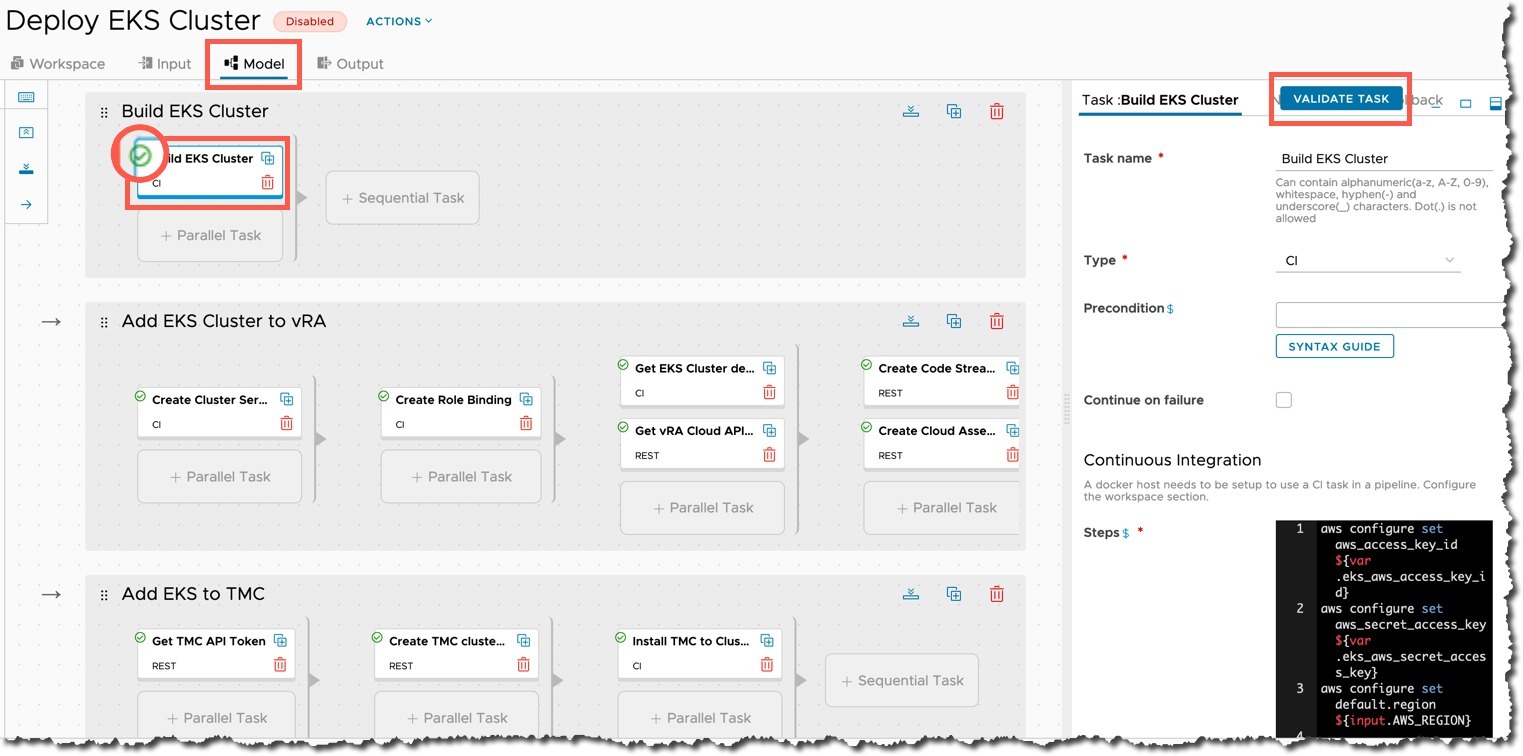Collapse the Add EKS Cluster to vRA stage
This screenshot has height=756, width=1523.
tap(910, 321)
